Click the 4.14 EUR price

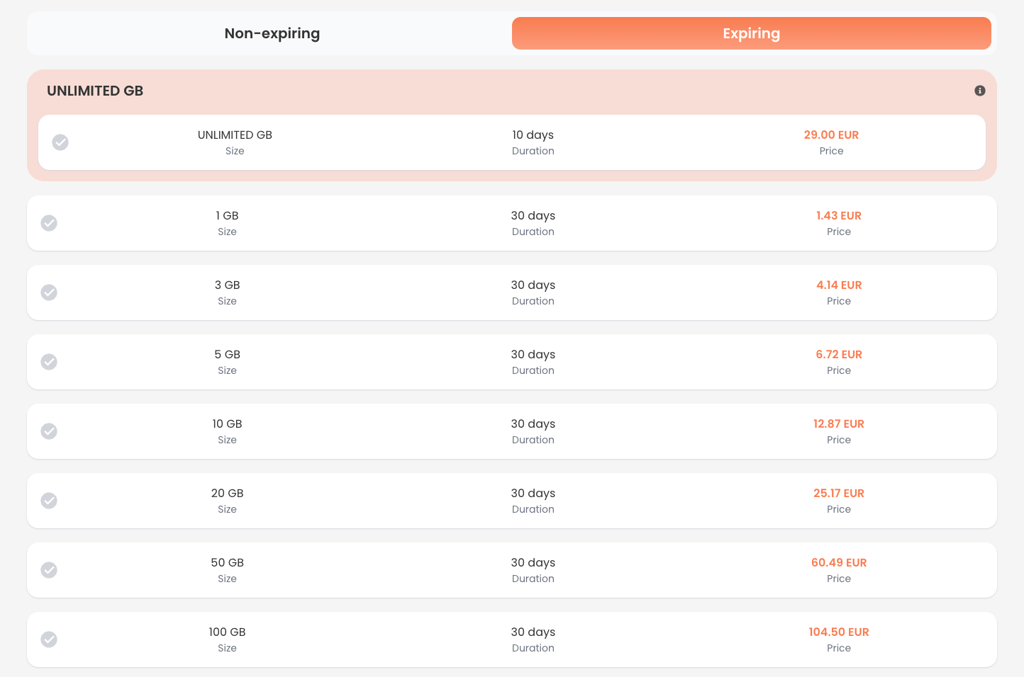(839, 285)
